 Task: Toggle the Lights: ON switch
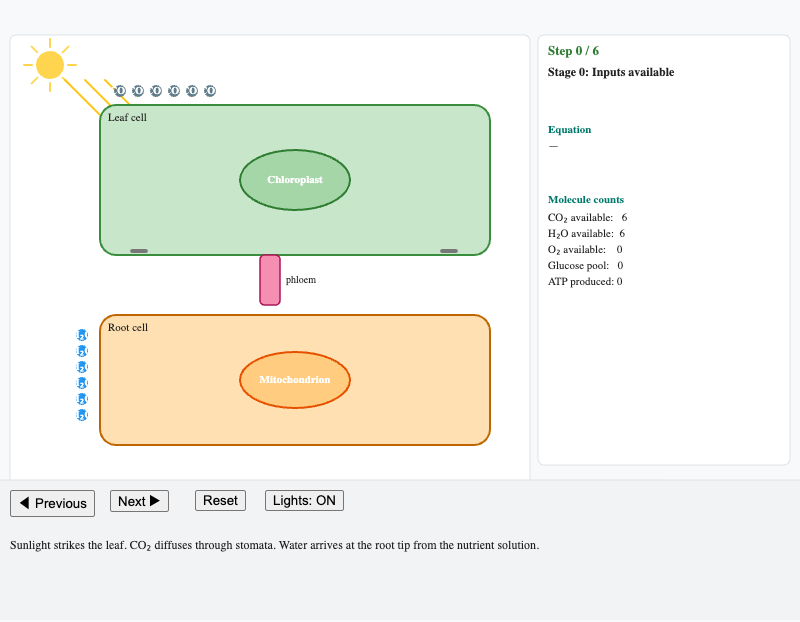point(304,501)
